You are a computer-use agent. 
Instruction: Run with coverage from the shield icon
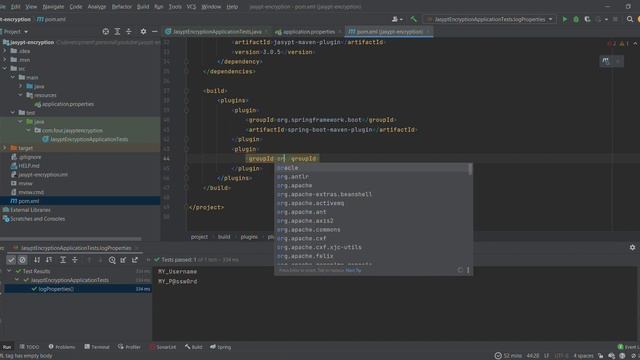point(587,19)
